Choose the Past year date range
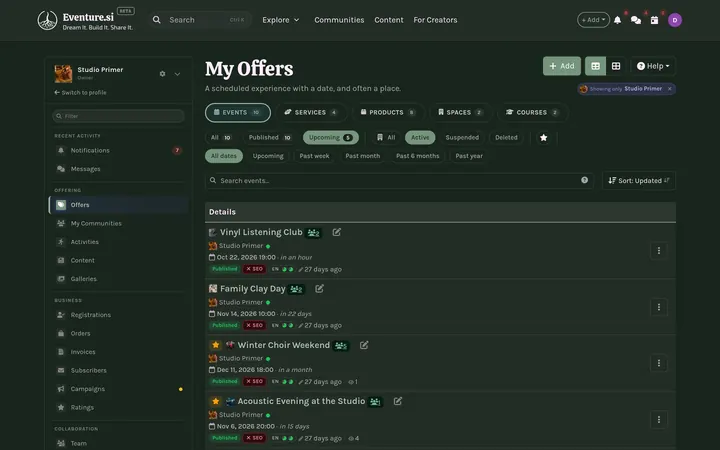 (469, 156)
